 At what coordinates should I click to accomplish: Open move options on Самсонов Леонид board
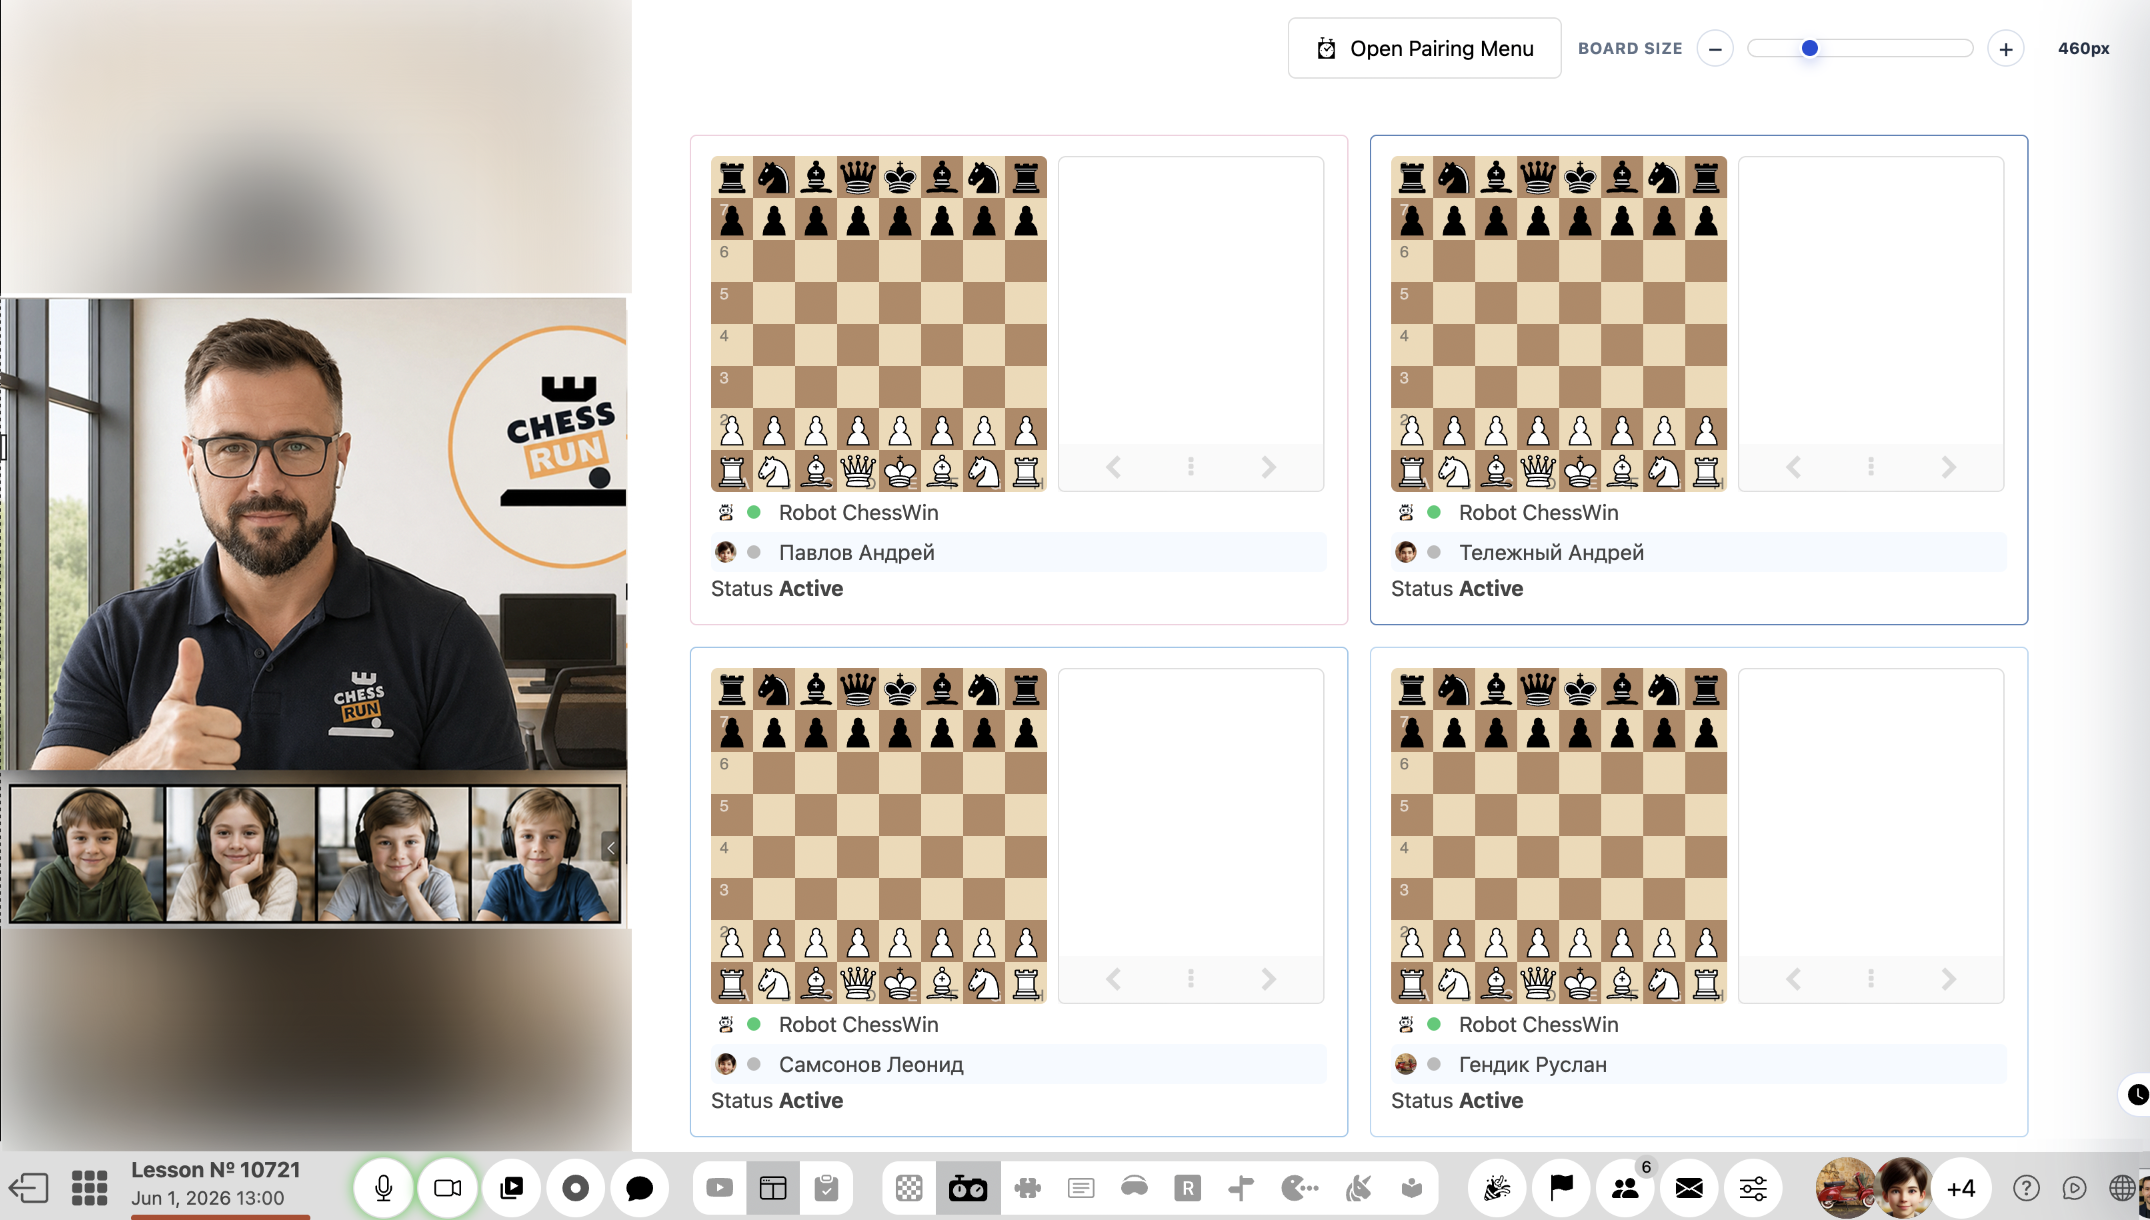1191,979
